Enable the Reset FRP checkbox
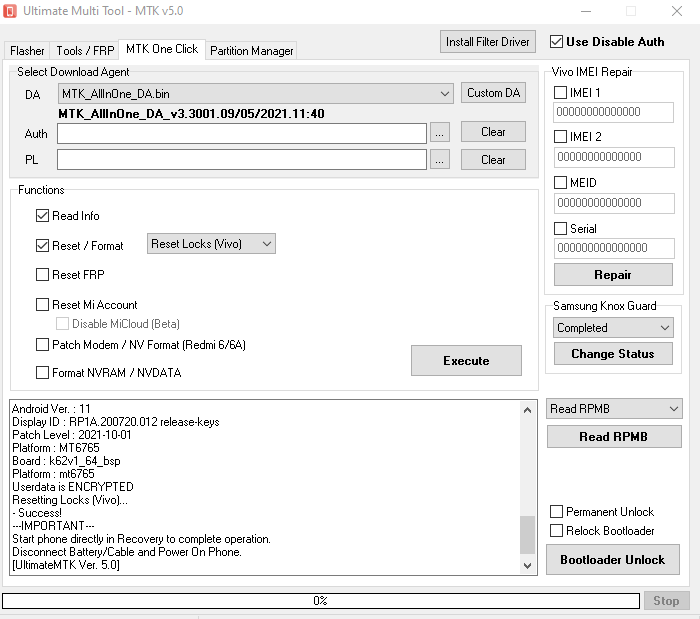This screenshot has height=619, width=700. click(x=42, y=274)
